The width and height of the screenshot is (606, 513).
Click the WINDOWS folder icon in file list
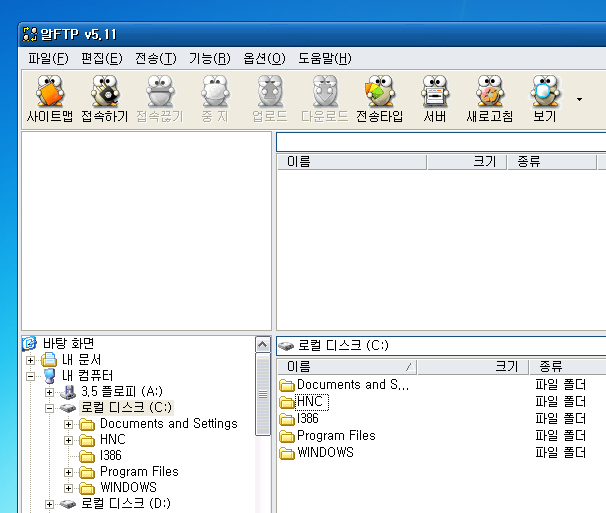[x=287, y=453]
